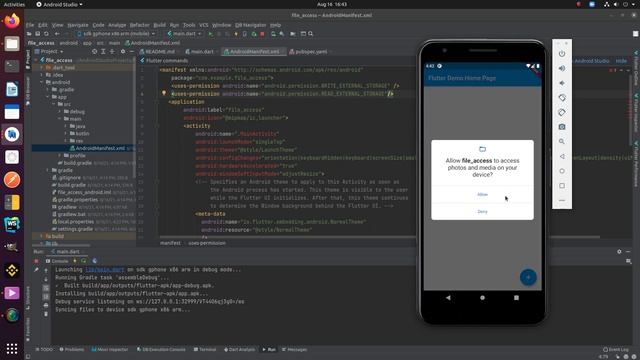Click red stop icon in Run panel
Viewport: 640px width, 360px height.
36,261
